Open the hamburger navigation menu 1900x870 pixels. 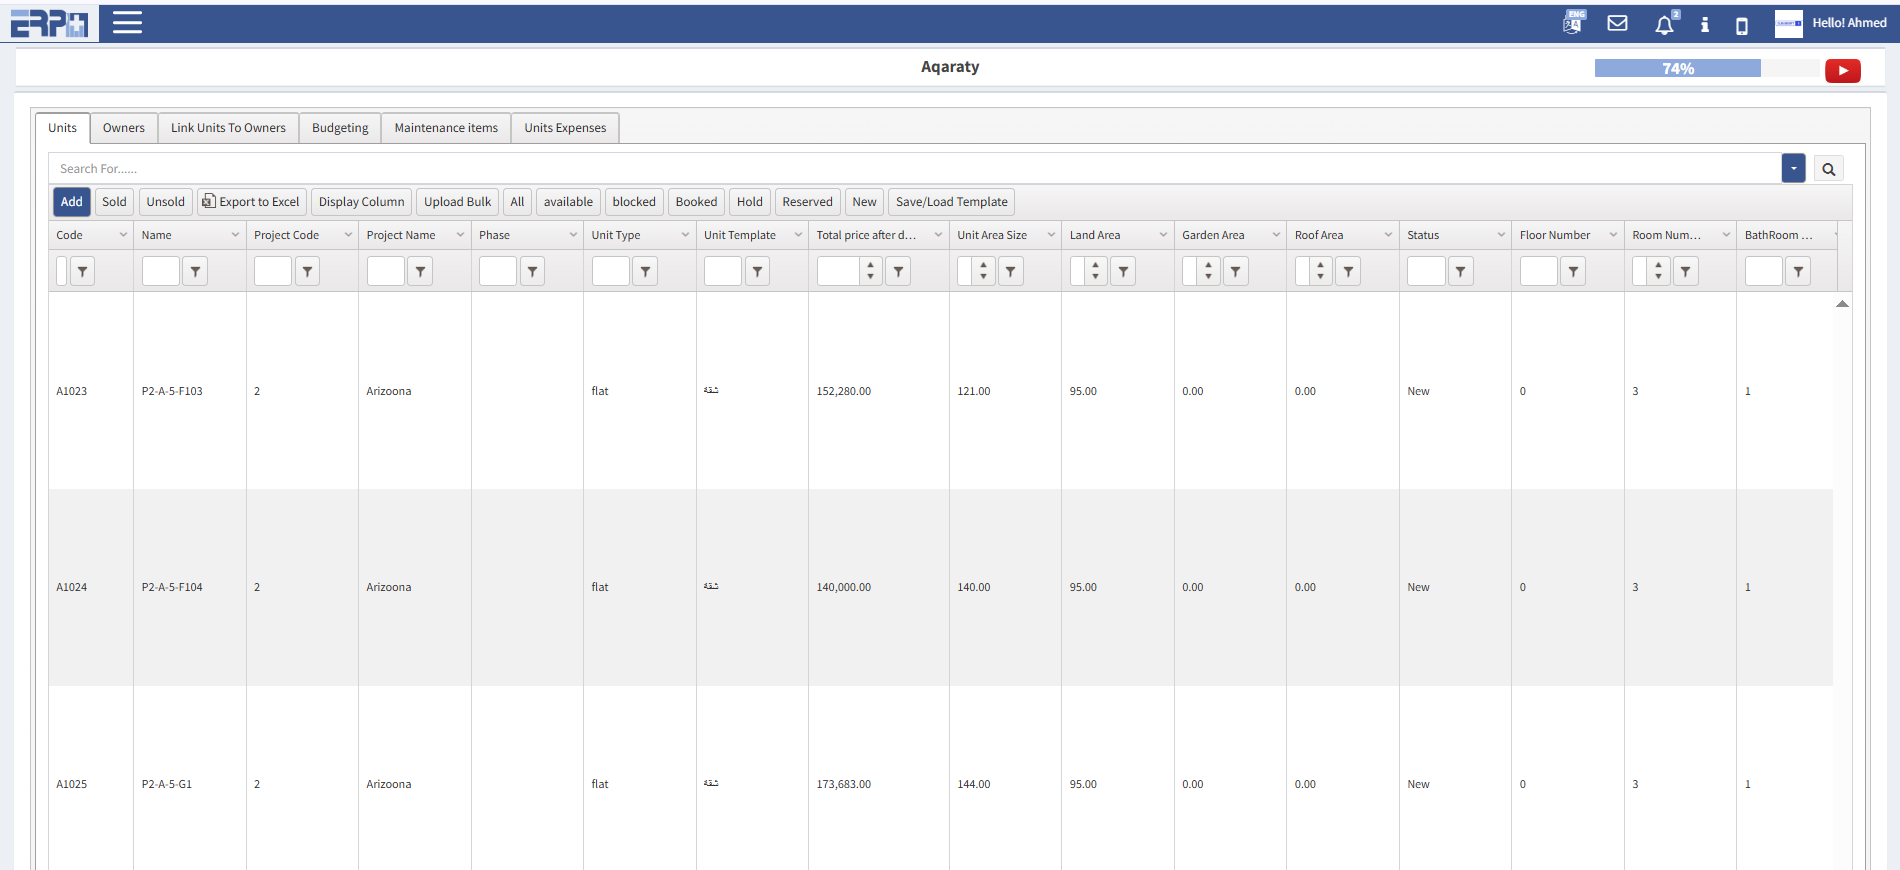point(127,23)
